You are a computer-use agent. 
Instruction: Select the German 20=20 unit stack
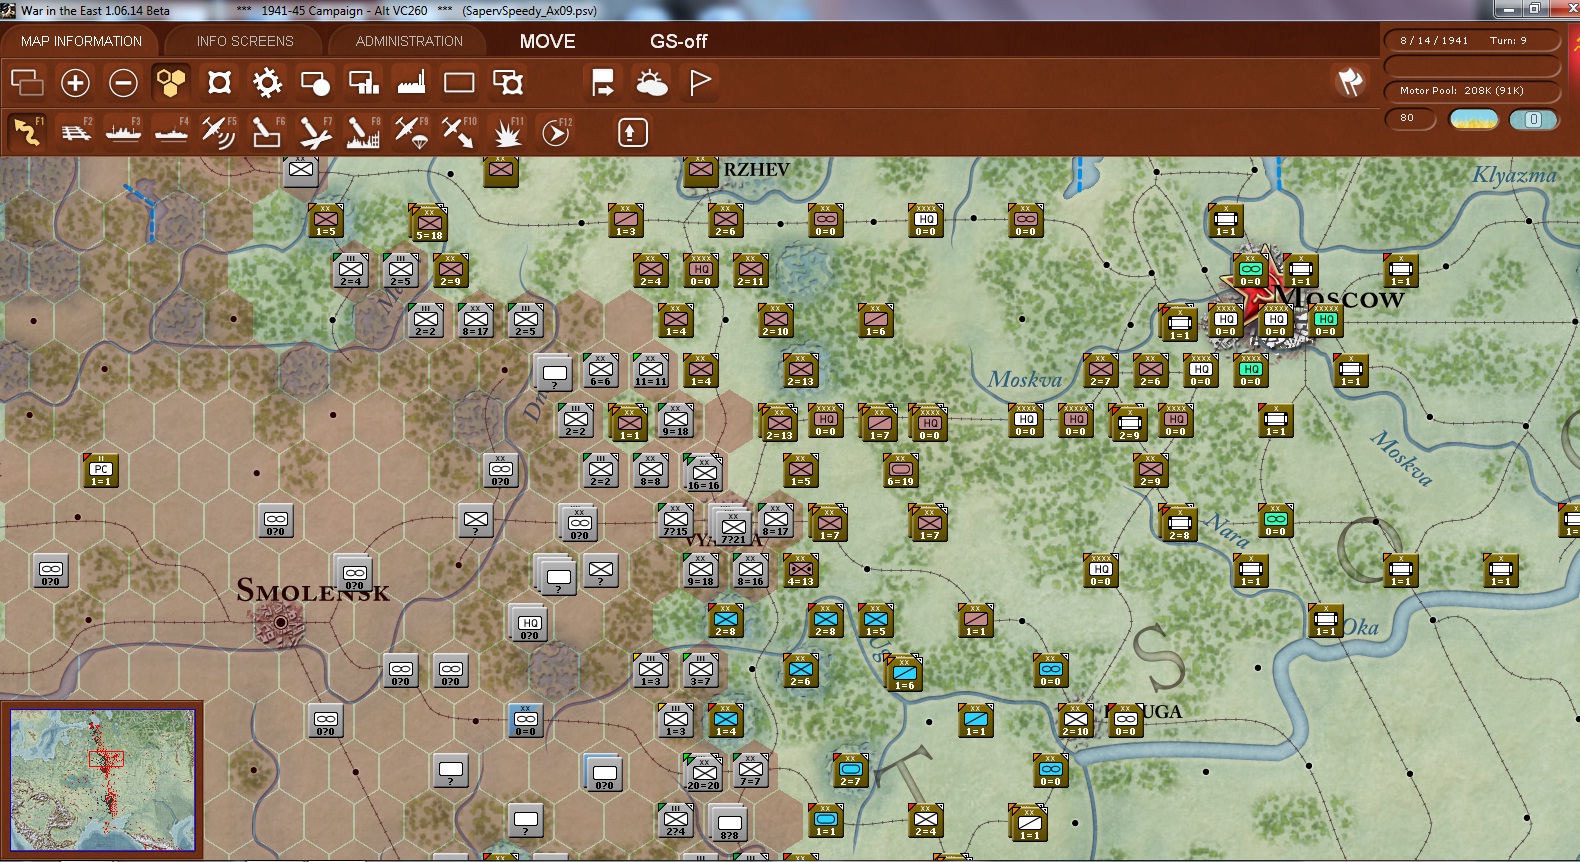[x=703, y=773]
